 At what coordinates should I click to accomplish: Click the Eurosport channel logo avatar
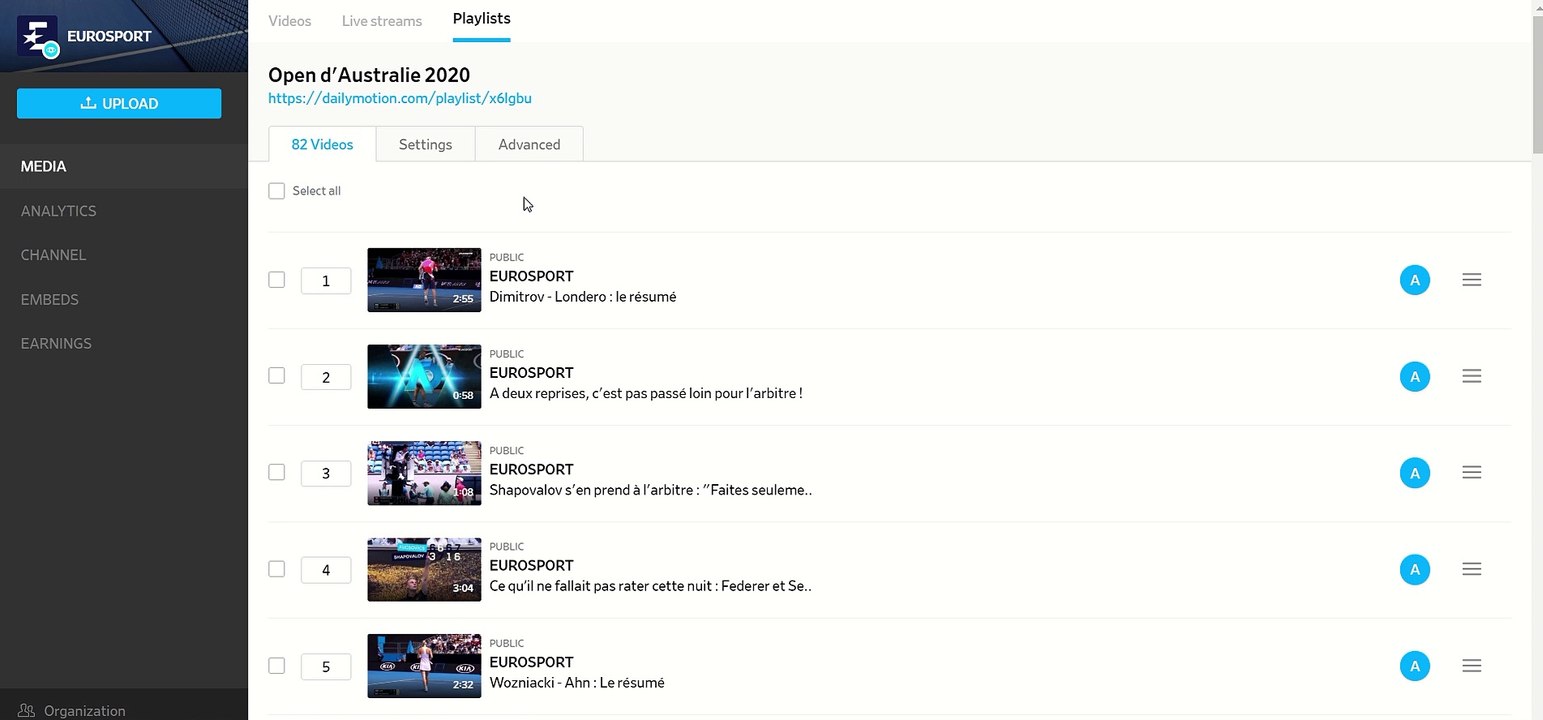(x=38, y=36)
